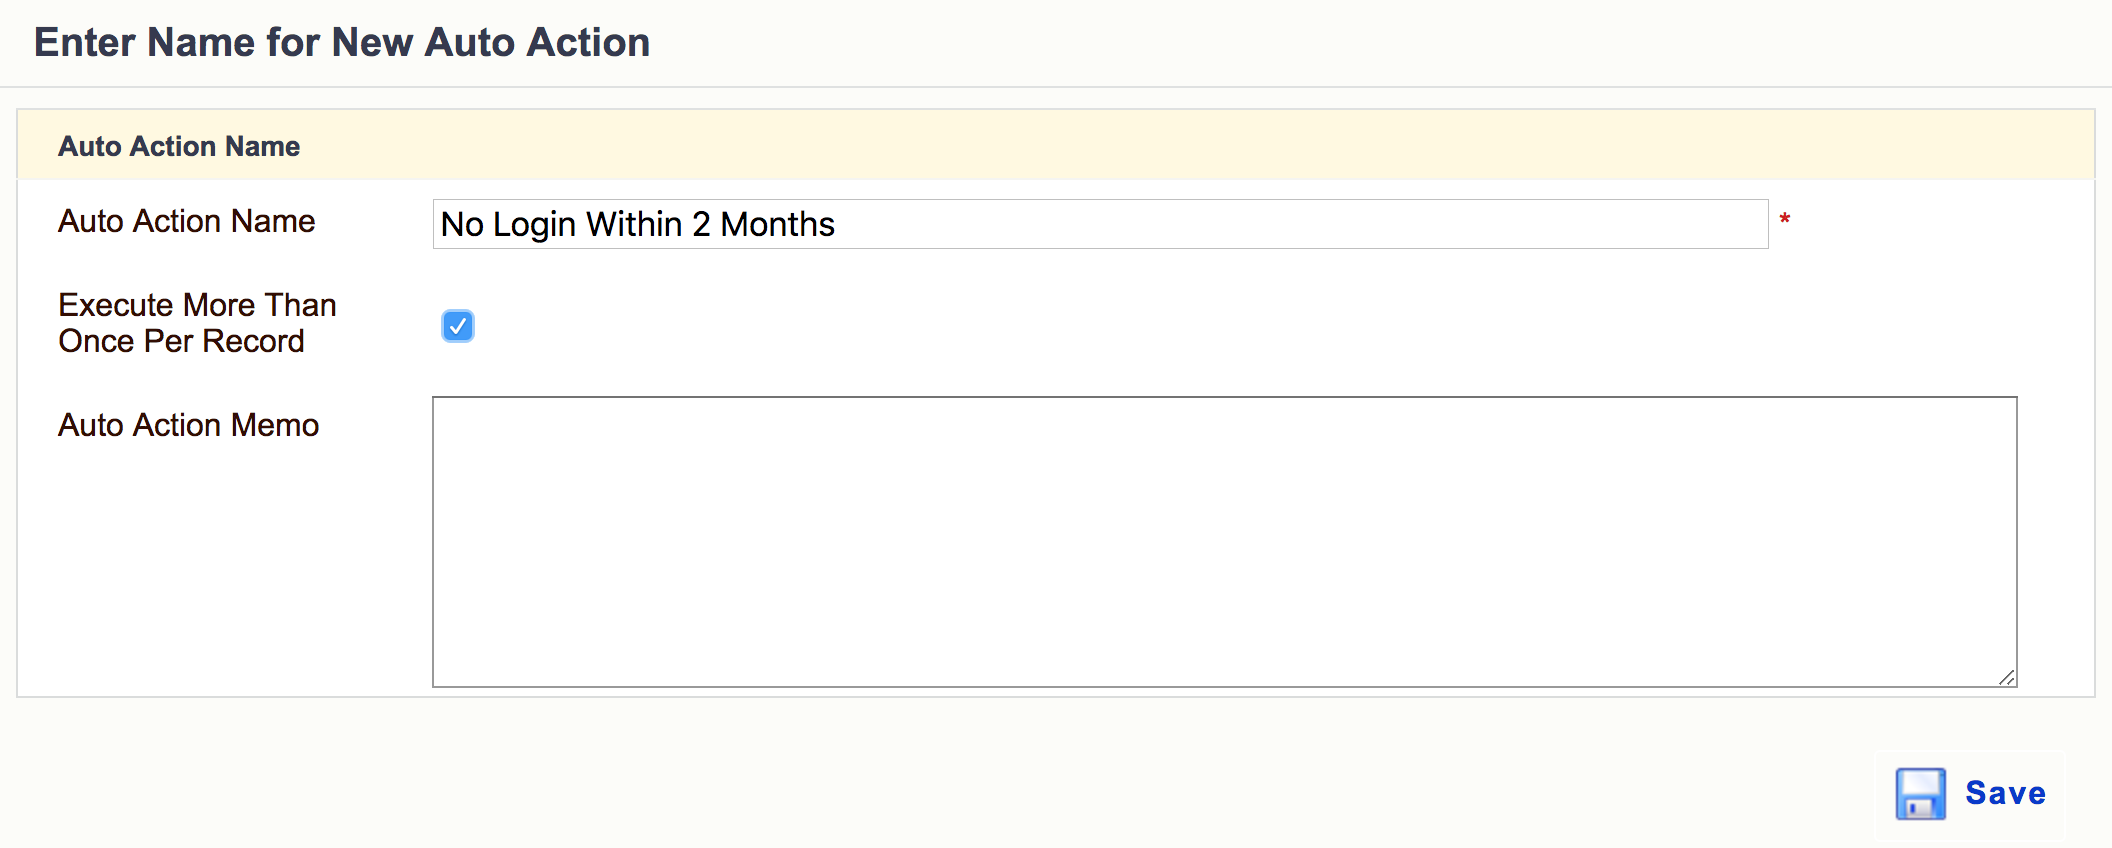Click inside the Auto Action Memo textarea

point(1224,542)
